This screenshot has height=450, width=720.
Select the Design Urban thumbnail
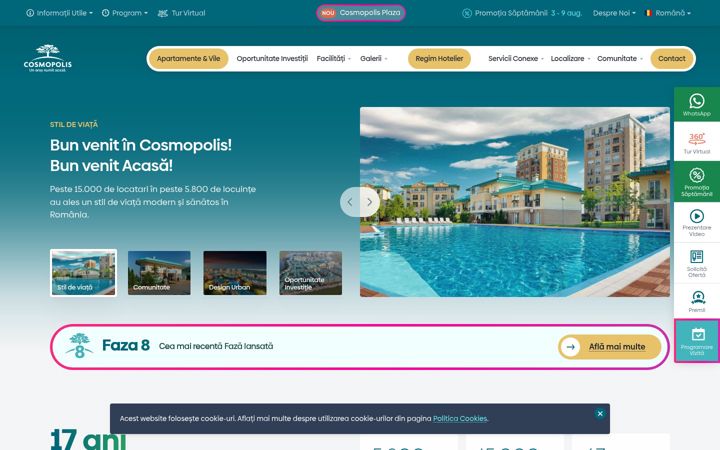click(235, 273)
